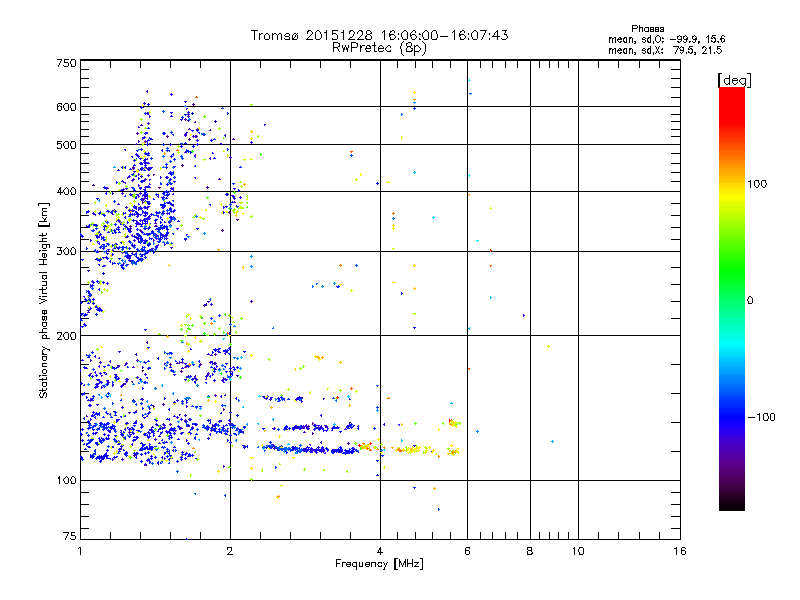Click the plot title 'Tromsø 20151228 16:06:00-16:07:43'
Image resolution: width=800 pixels, height=600 pixels.
click(x=379, y=35)
